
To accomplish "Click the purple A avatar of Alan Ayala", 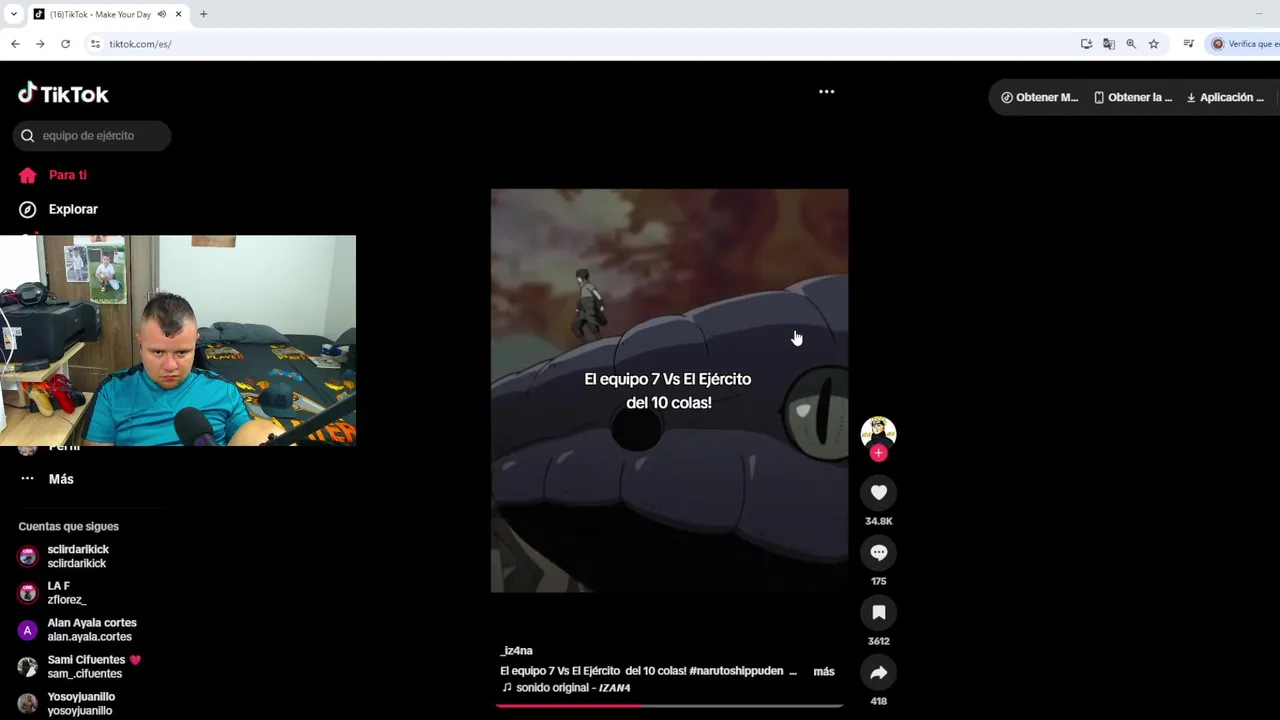I will coord(28,630).
